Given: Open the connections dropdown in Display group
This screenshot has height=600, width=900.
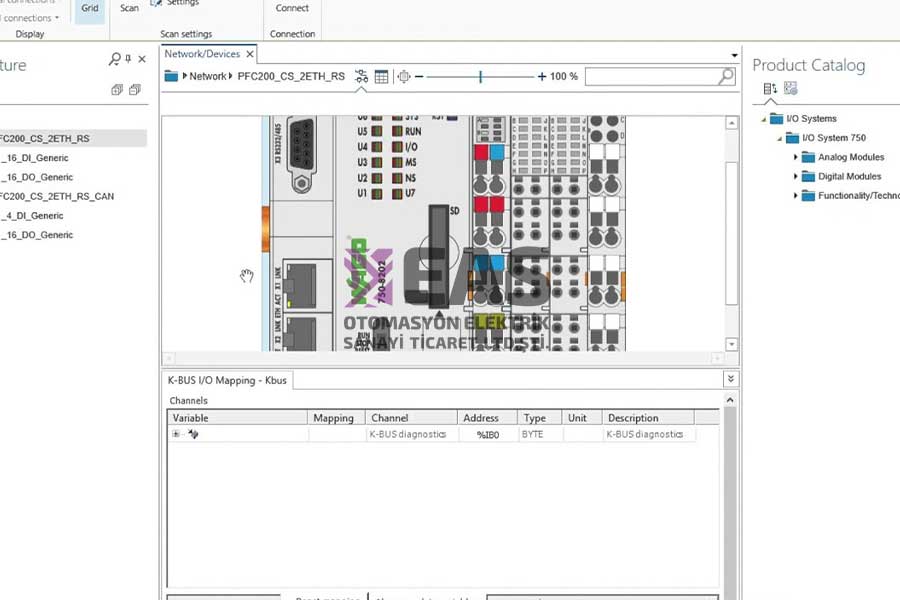Looking at the screenshot, I should click(x=30, y=18).
